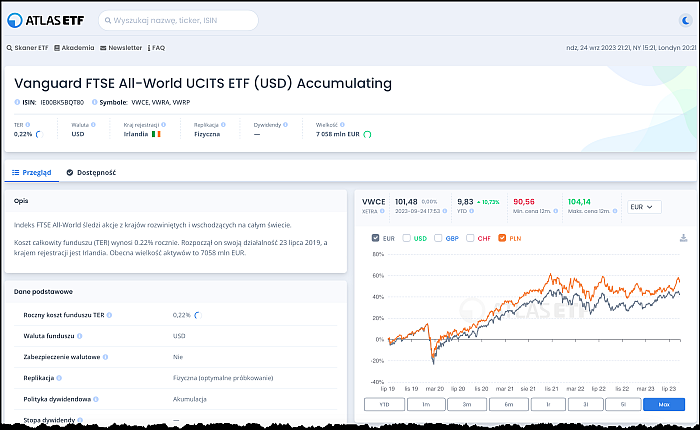Switch to the Dostępność tab
Viewport: 700px width, 430px height.
(x=91, y=172)
